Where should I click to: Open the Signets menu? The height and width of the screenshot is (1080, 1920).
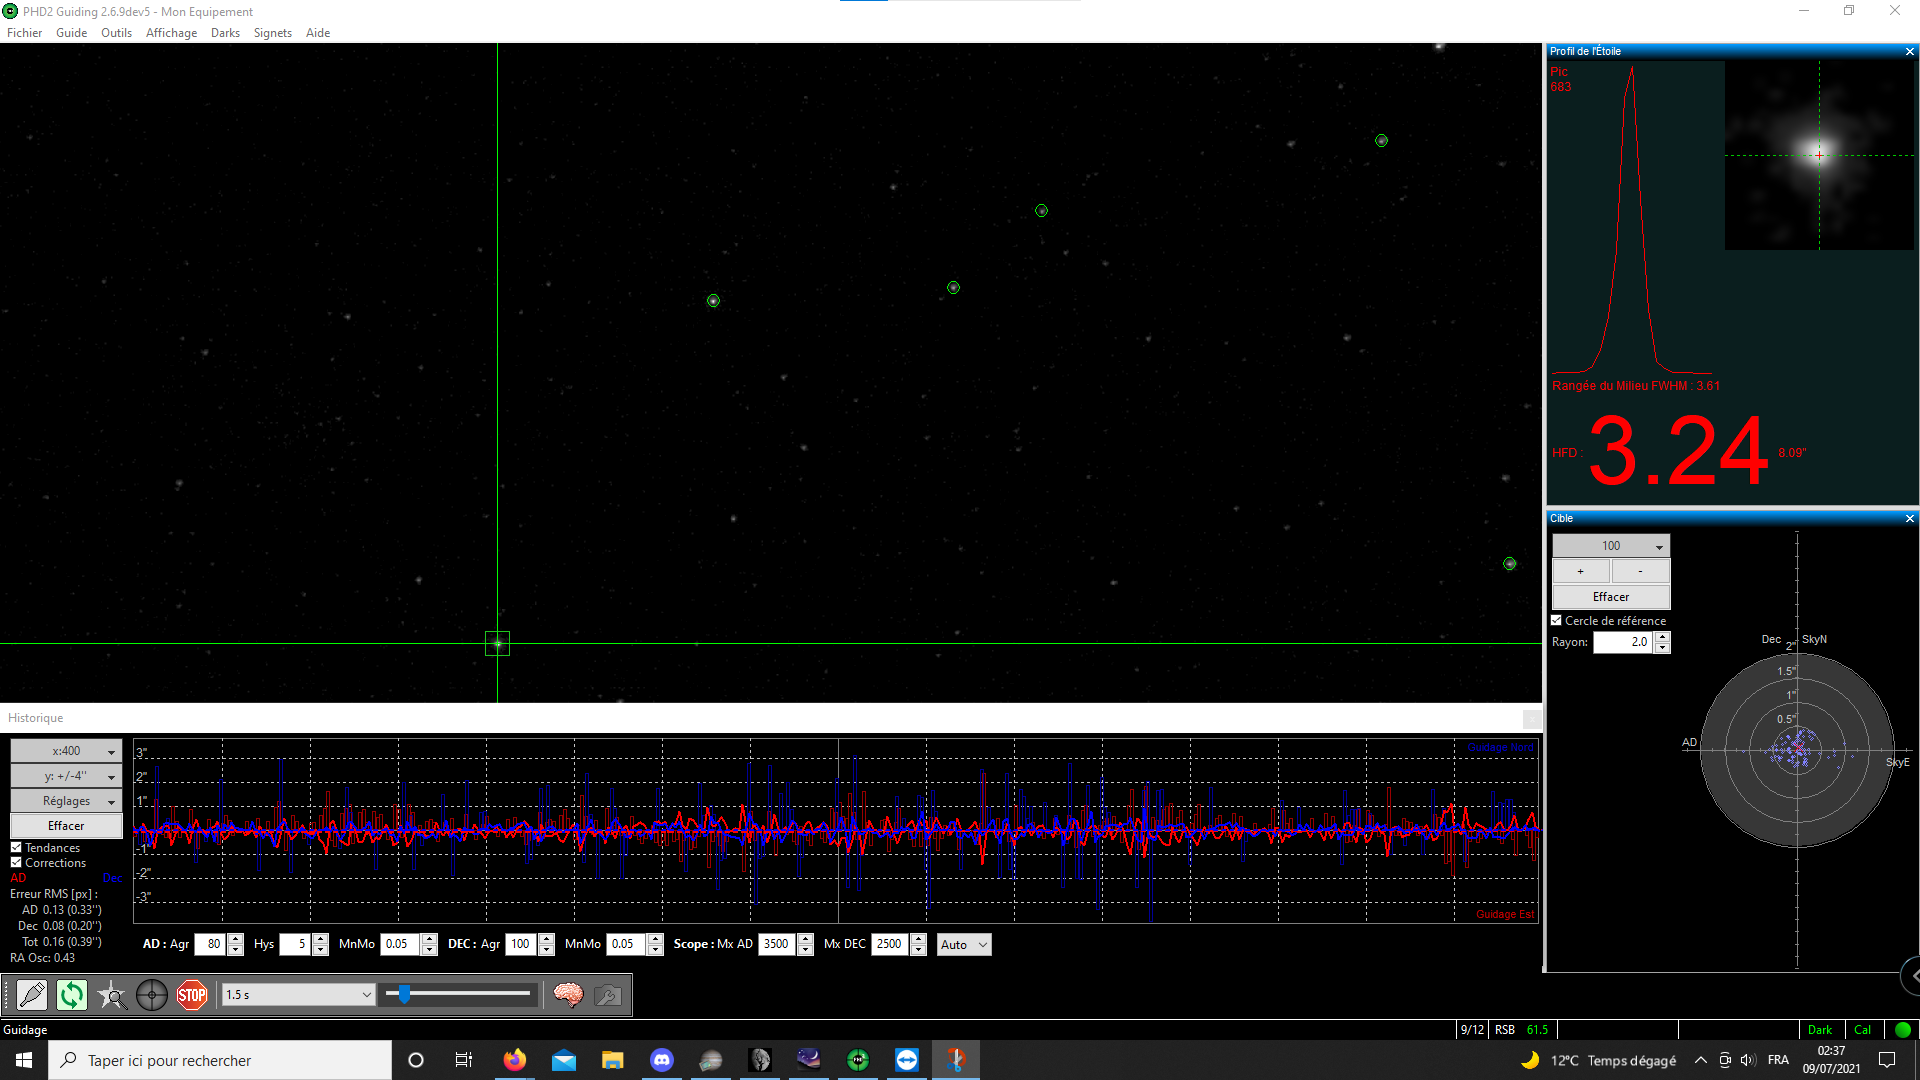point(272,33)
